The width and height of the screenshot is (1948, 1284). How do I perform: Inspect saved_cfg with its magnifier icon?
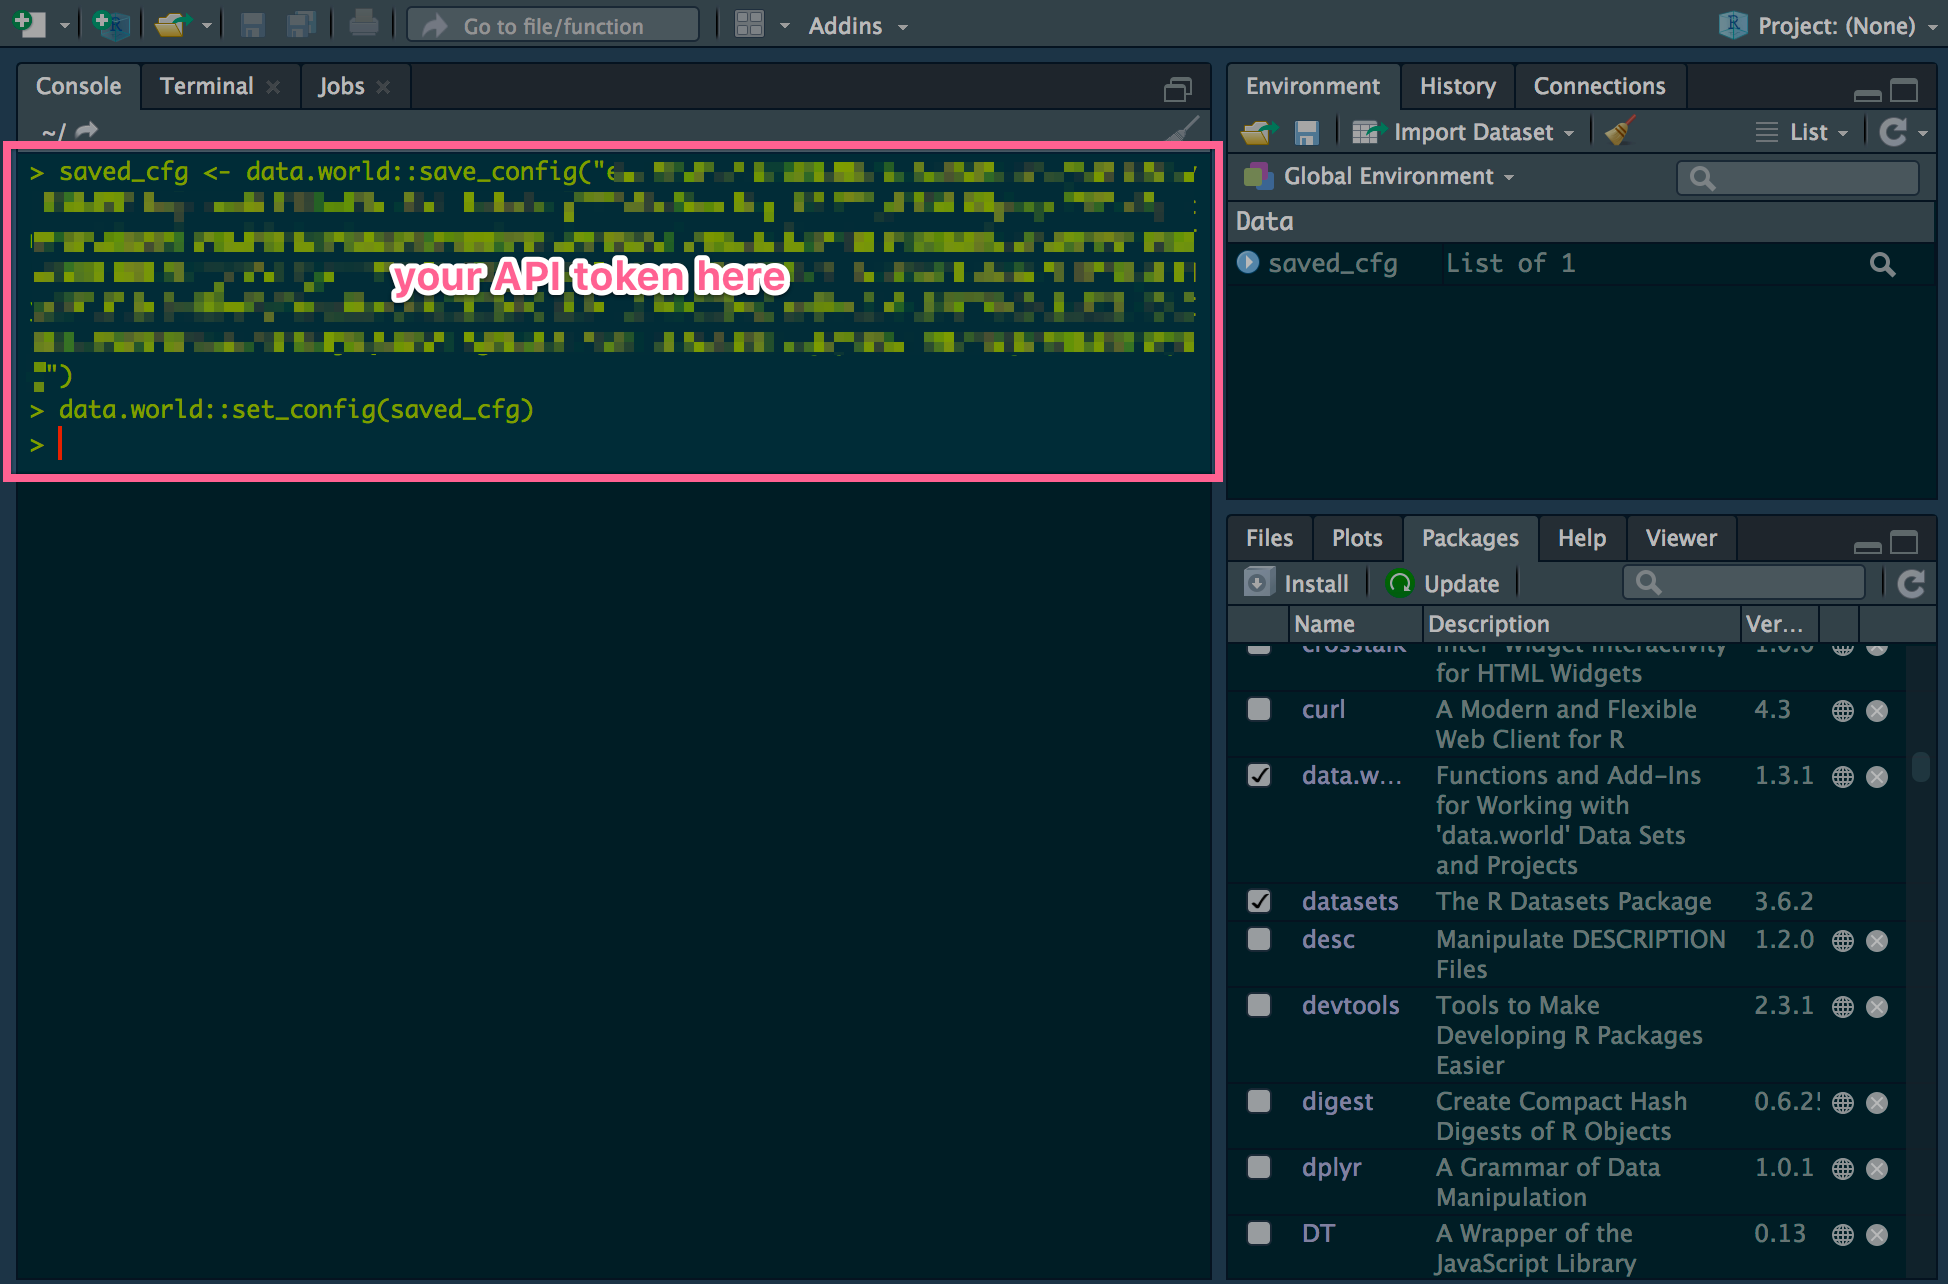click(1882, 264)
